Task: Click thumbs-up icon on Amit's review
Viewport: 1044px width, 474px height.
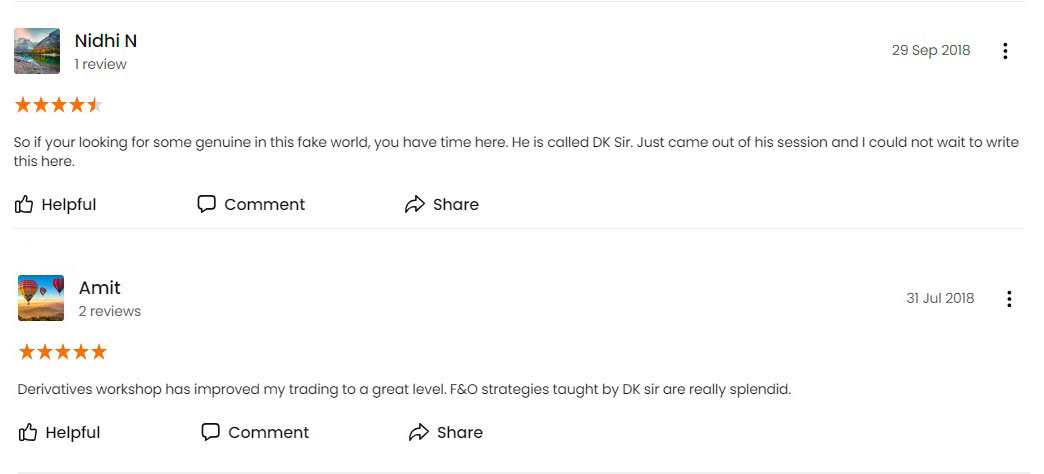Action: (x=28, y=433)
